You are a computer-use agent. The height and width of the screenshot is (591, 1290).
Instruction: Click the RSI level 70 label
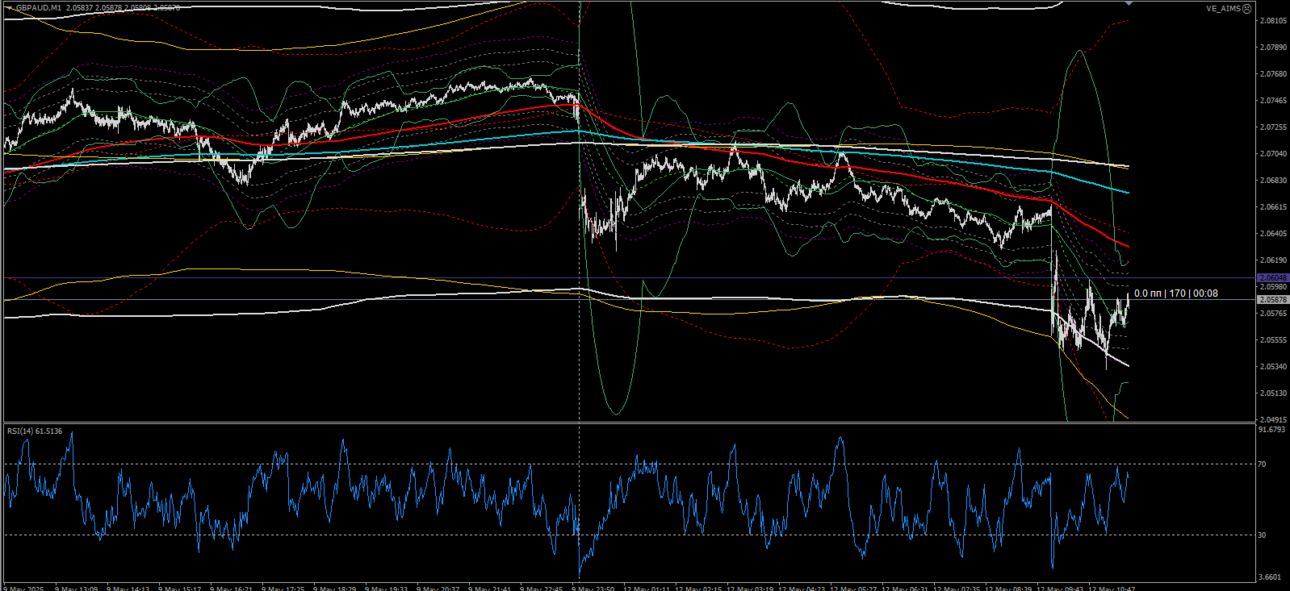click(x=1263, y=464)
